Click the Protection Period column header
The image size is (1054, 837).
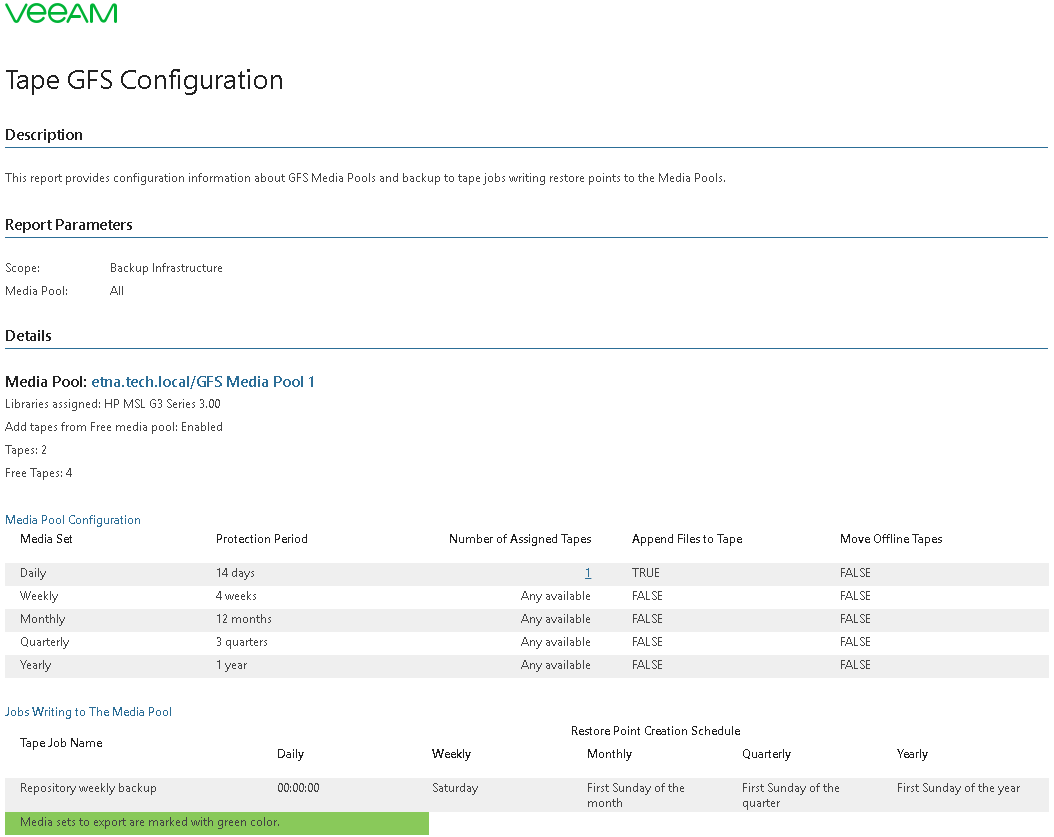[261, 539]
